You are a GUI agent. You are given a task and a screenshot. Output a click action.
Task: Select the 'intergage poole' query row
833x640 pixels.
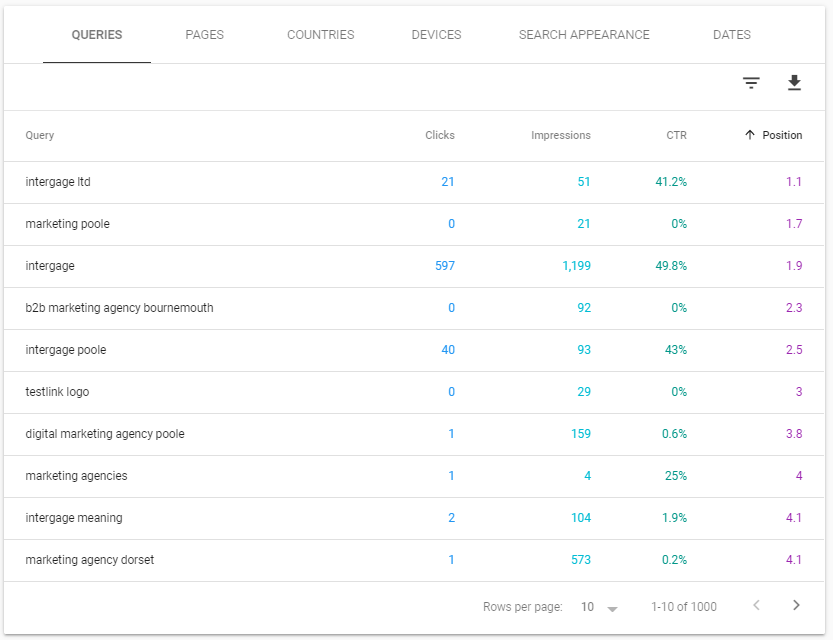(x=414, y=350)
